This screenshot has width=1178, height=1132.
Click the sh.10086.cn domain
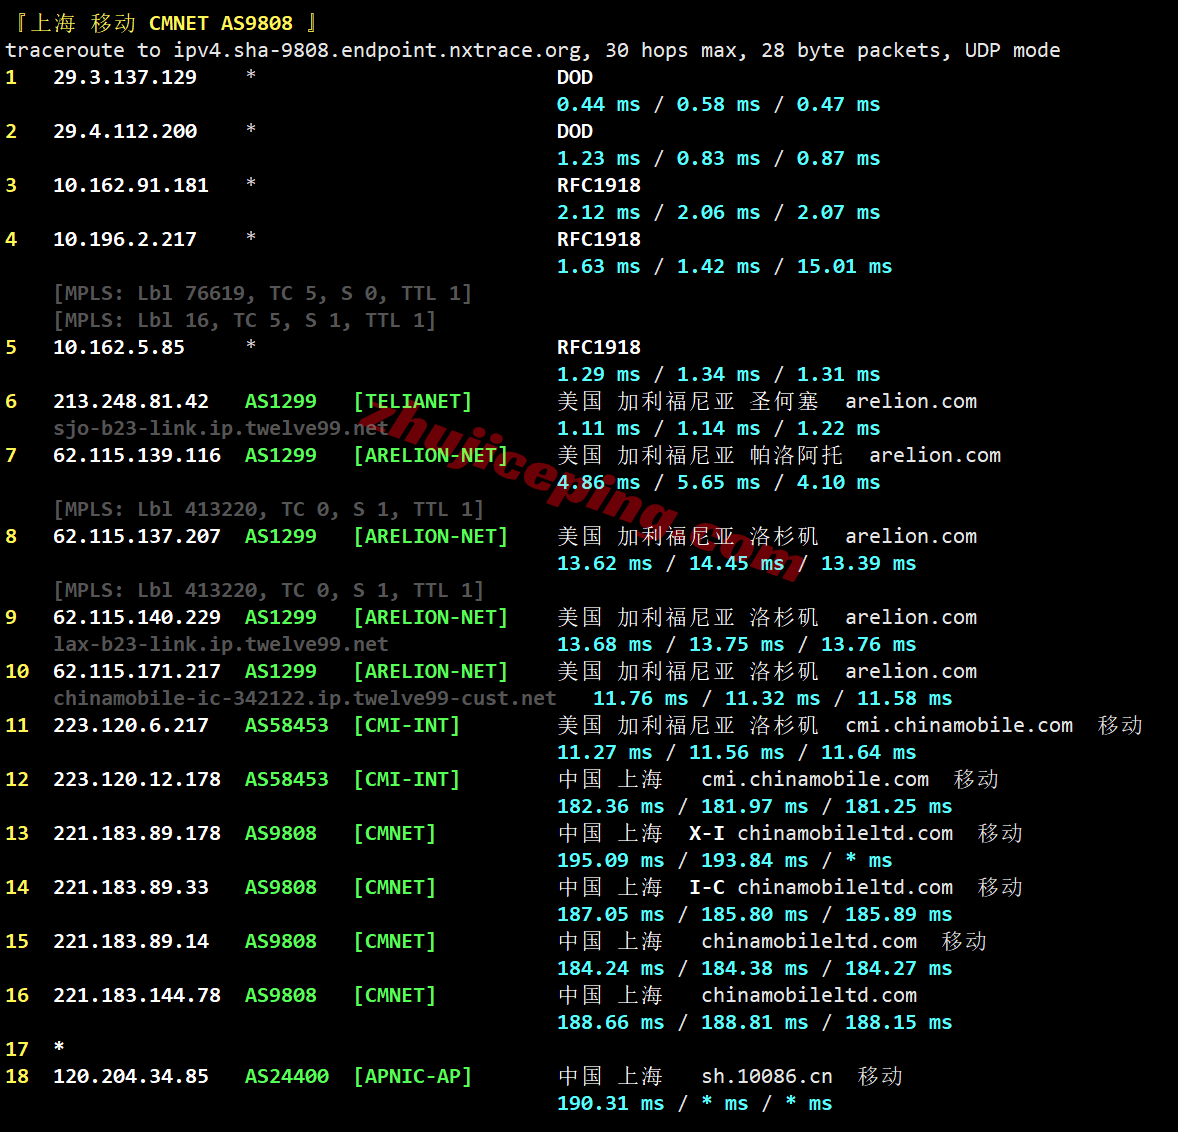pos(767,1078)
